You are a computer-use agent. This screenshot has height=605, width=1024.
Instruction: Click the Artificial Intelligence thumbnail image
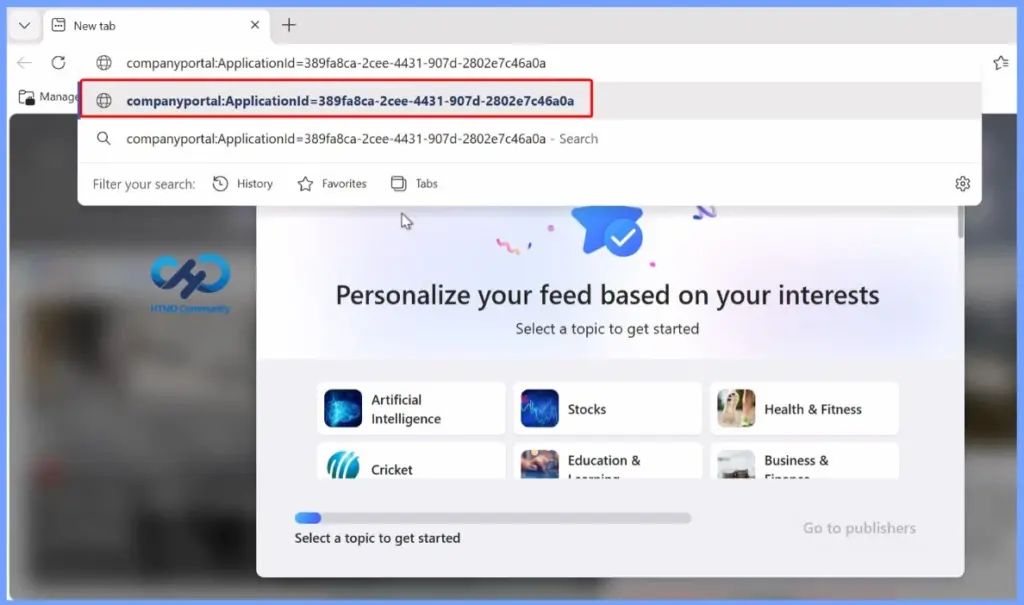(x=343, y=408)
